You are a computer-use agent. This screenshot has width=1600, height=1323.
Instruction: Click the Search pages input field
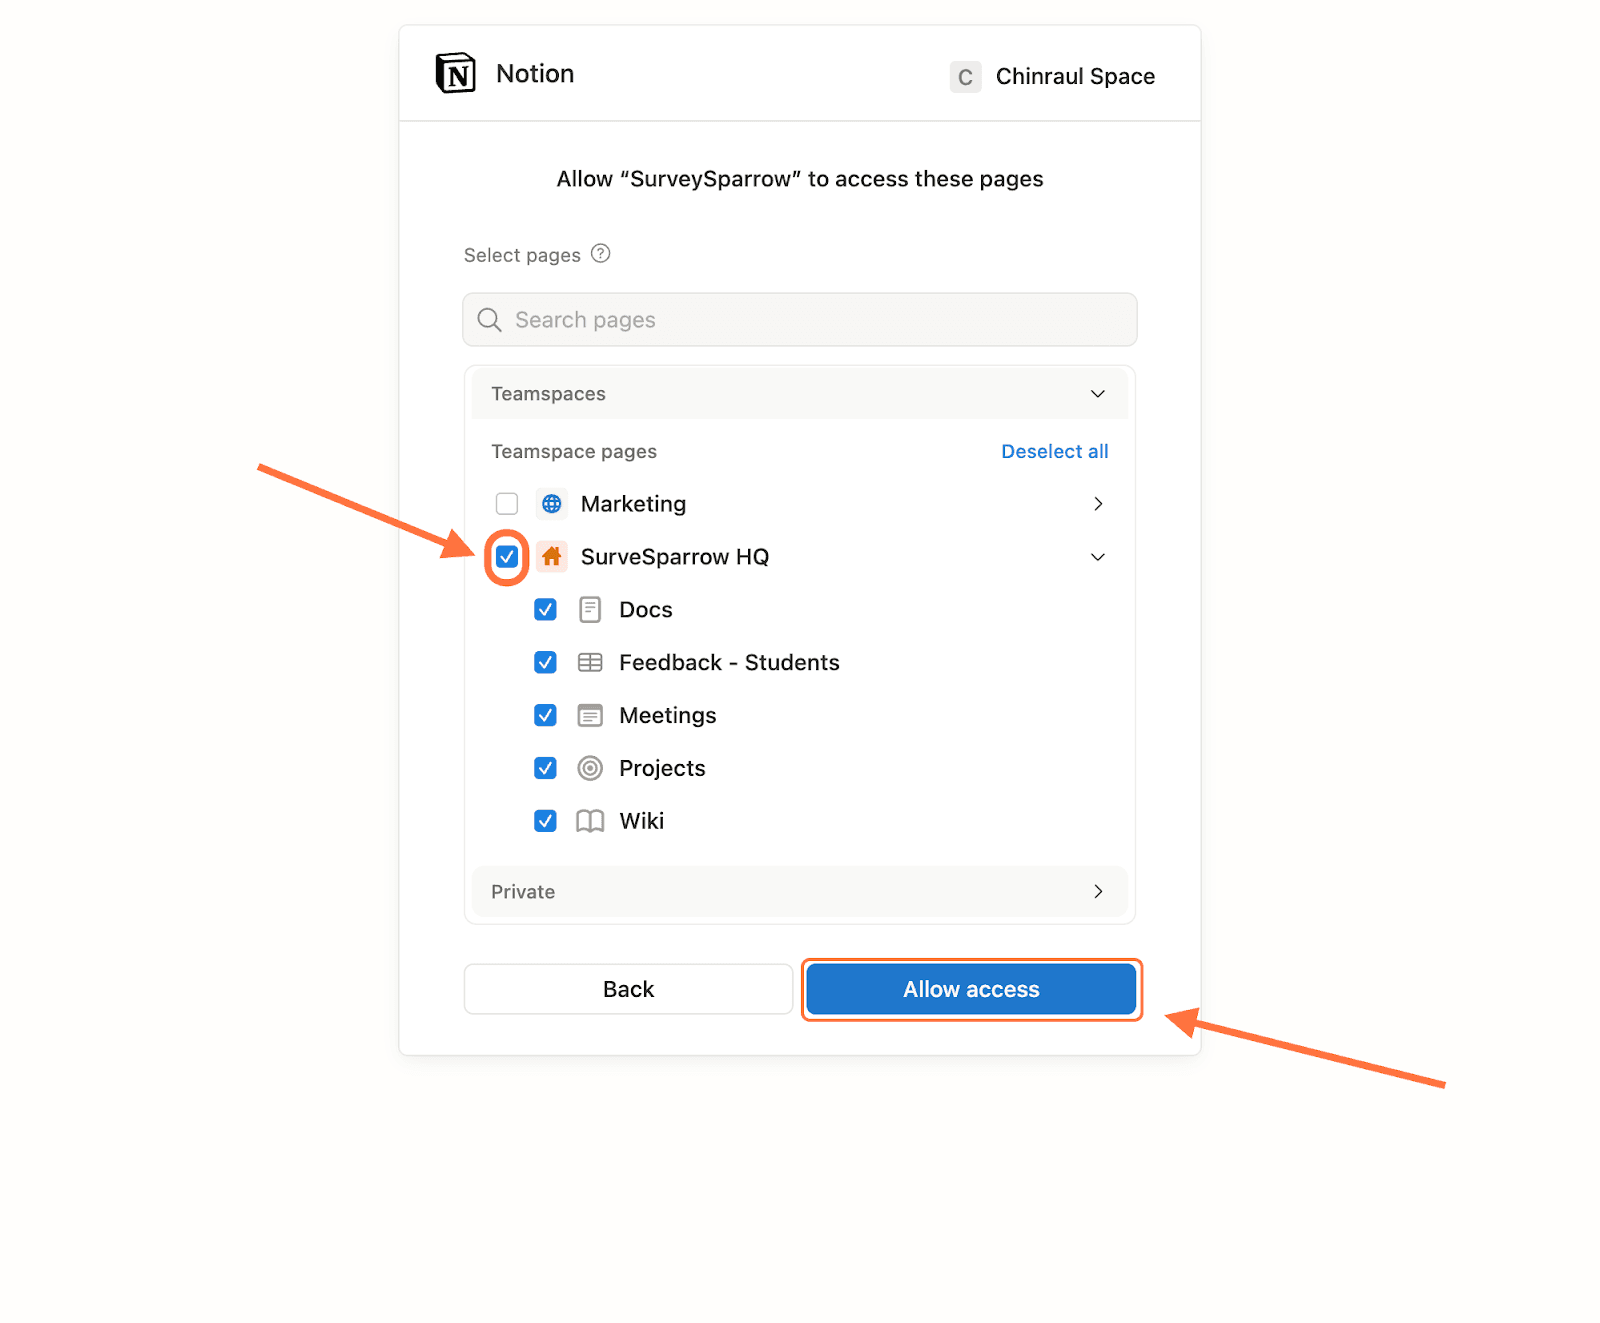pyautogui.click(x=800, y=320)
